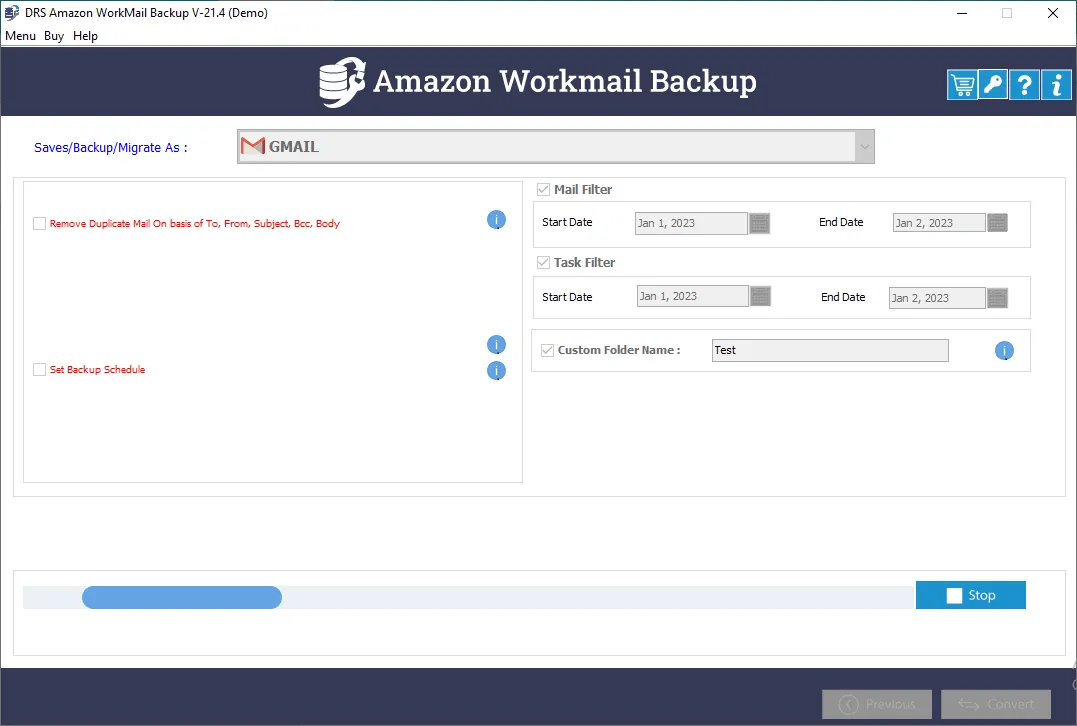The width and height of the screenshot is (1077, 726).
Task: Click the key activation icon
Action: [993, 85]
